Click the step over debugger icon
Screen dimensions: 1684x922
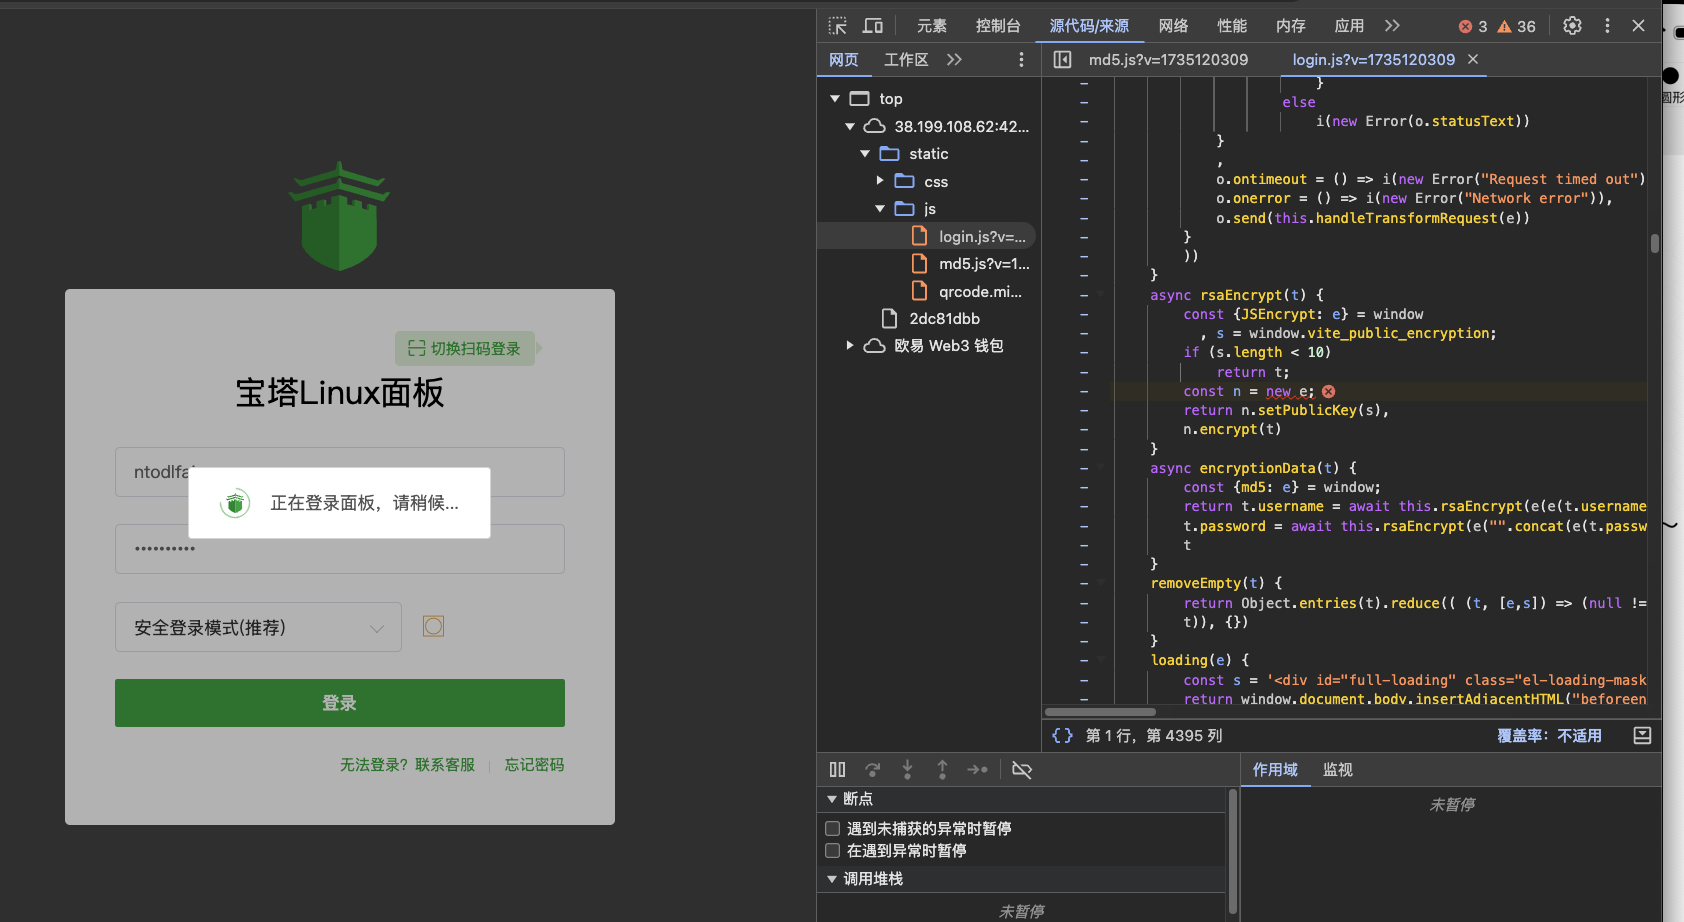[x=873, y=769]
